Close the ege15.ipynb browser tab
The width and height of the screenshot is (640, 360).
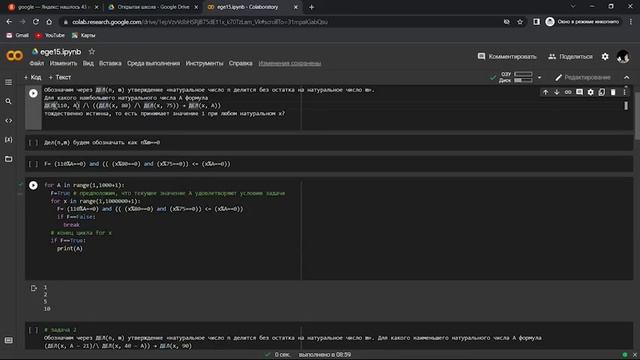[296, 7]
